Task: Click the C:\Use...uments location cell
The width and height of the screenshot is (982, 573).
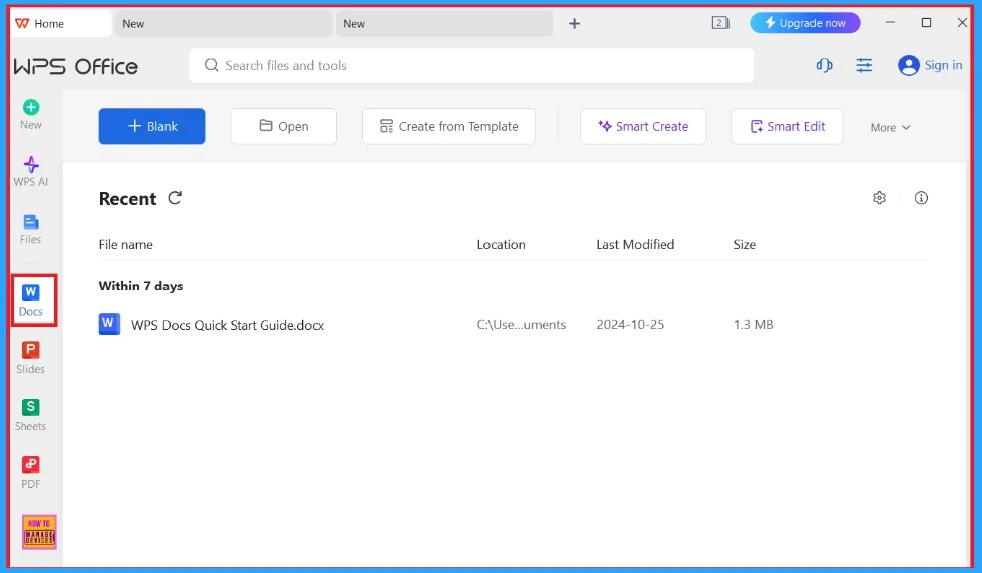Action: (521, 325)
